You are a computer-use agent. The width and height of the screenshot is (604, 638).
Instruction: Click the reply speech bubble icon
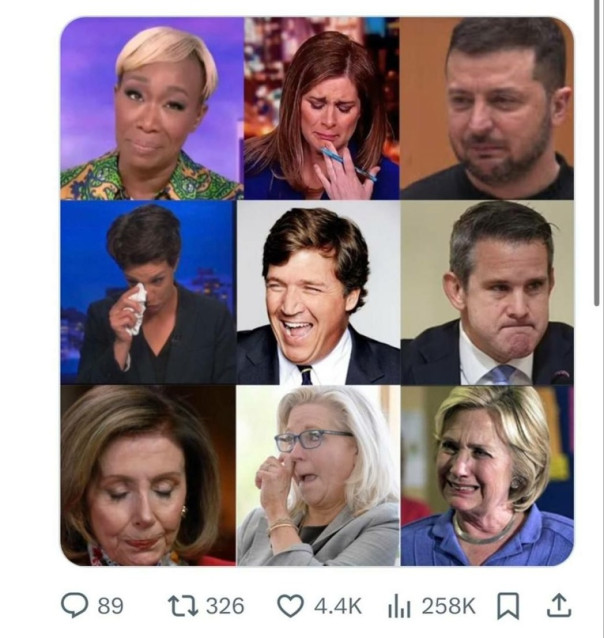75,605
